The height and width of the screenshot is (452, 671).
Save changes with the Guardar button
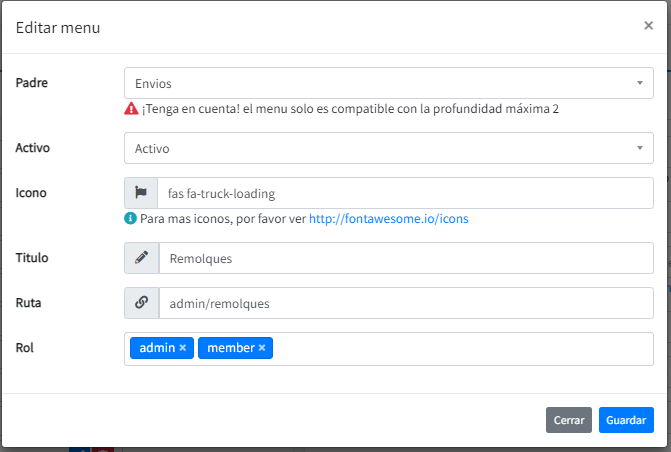[626, 420]
